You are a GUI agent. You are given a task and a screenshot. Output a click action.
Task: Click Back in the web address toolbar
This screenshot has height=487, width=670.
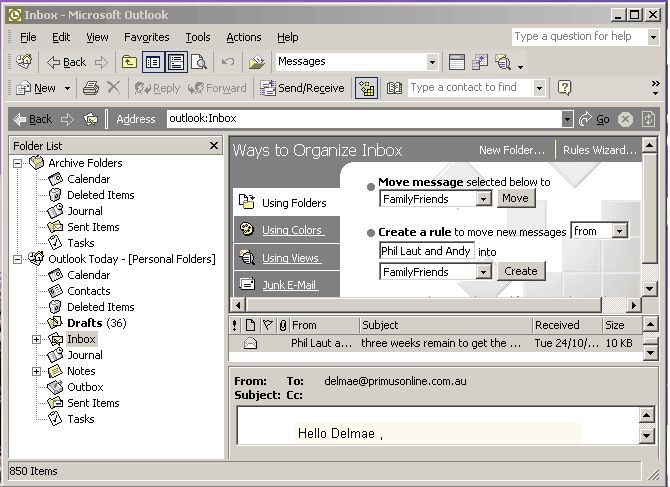coord(32,119)
